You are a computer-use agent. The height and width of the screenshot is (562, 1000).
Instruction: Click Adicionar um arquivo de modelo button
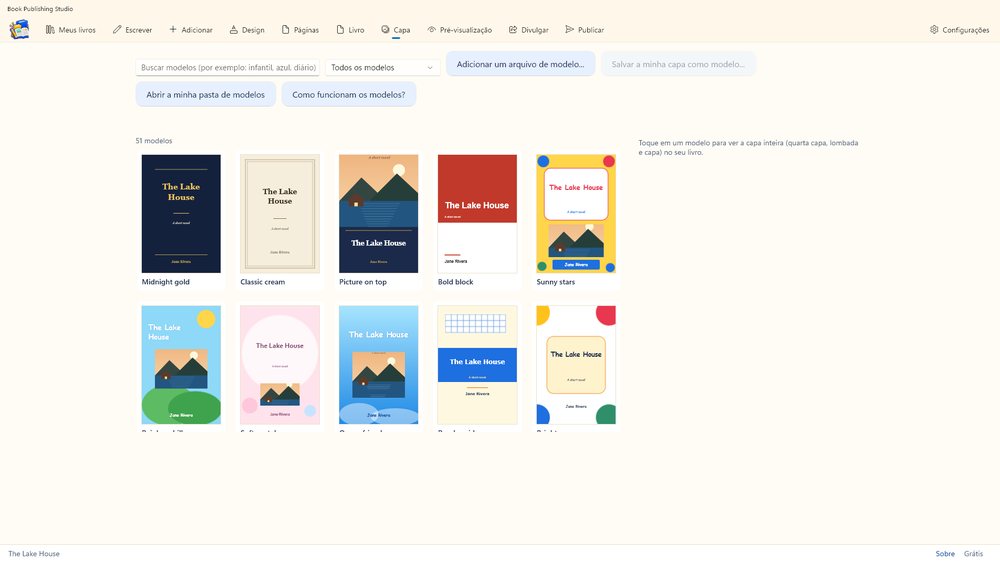click(520, 64)
